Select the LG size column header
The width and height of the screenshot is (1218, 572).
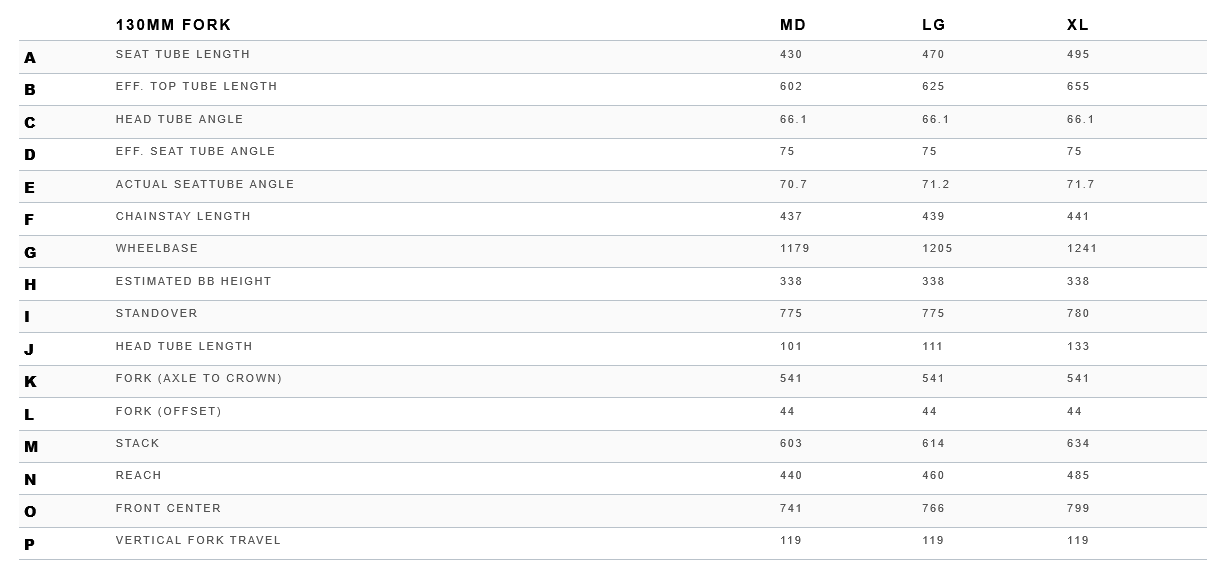(x=934, y=25)
